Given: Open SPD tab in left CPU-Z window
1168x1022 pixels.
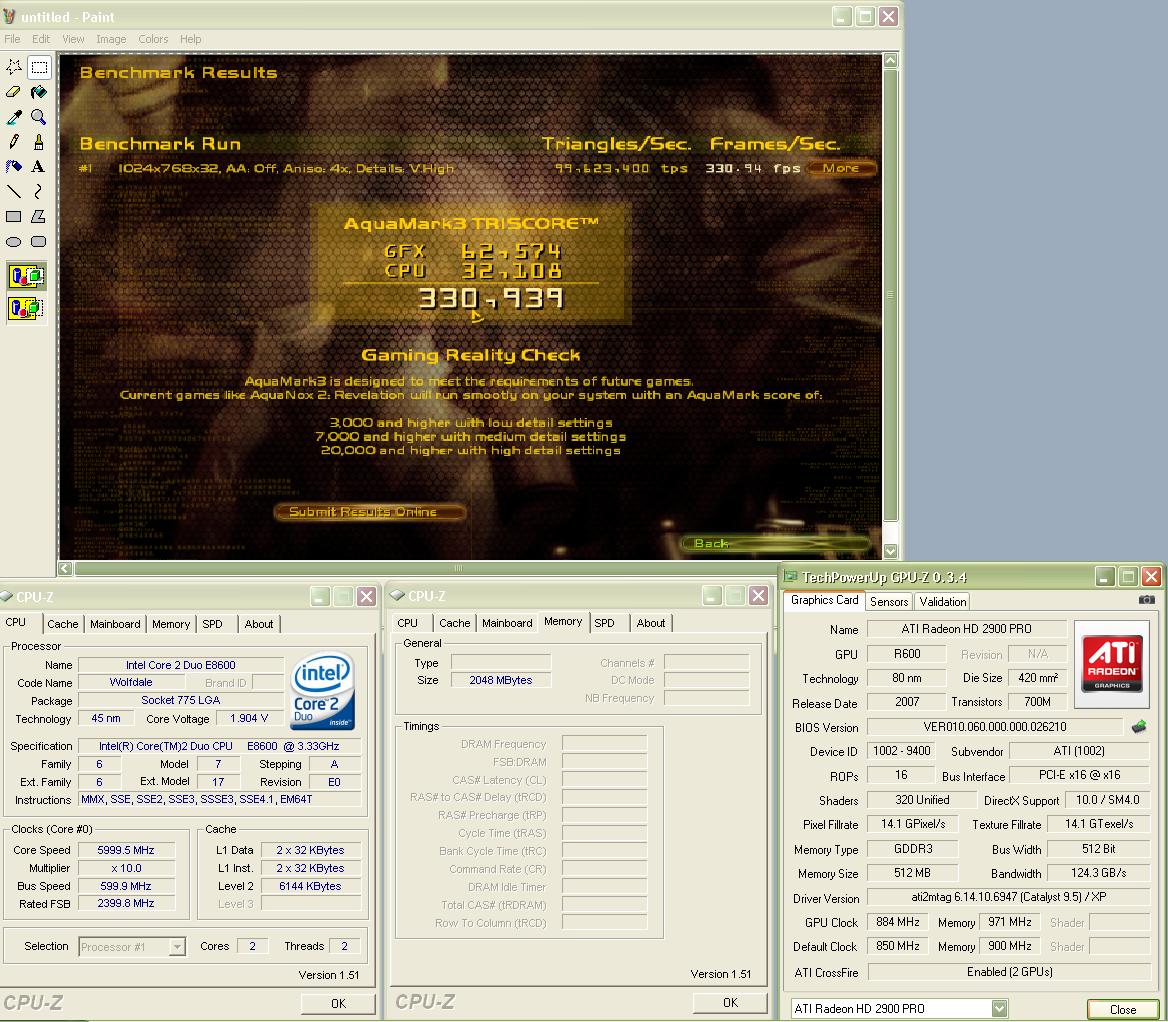Looking at the screenshot, I should point(212,624).
